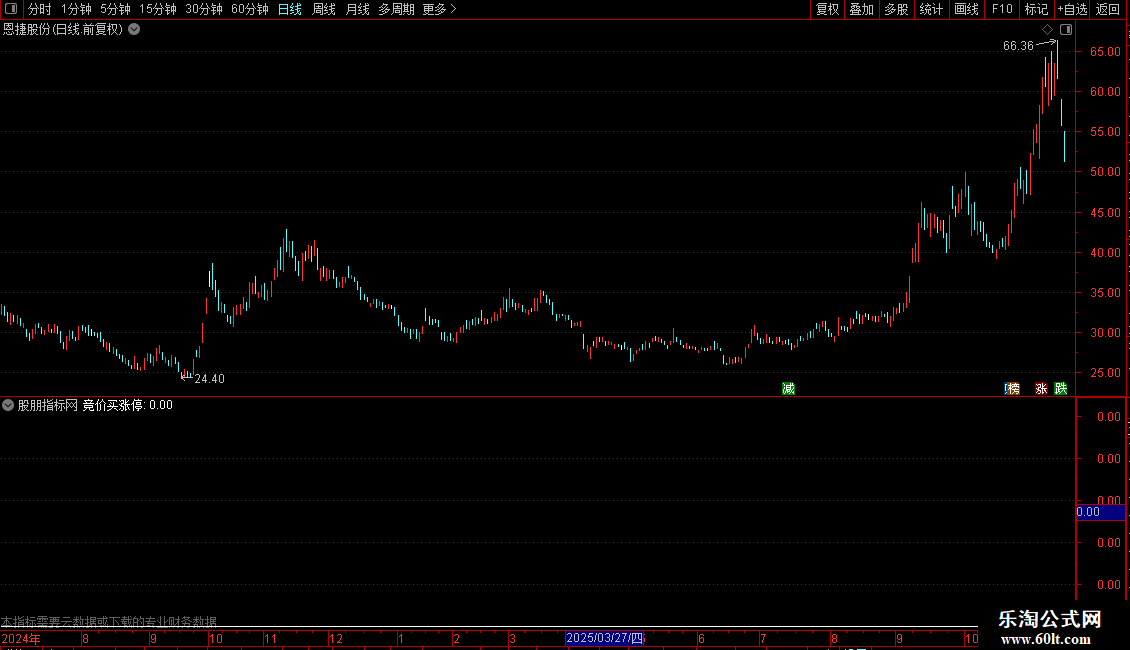Click the 竞价买涨停 indicator label
The width and height of the screenshot is (1130, 650).
[x=127, y=405]
